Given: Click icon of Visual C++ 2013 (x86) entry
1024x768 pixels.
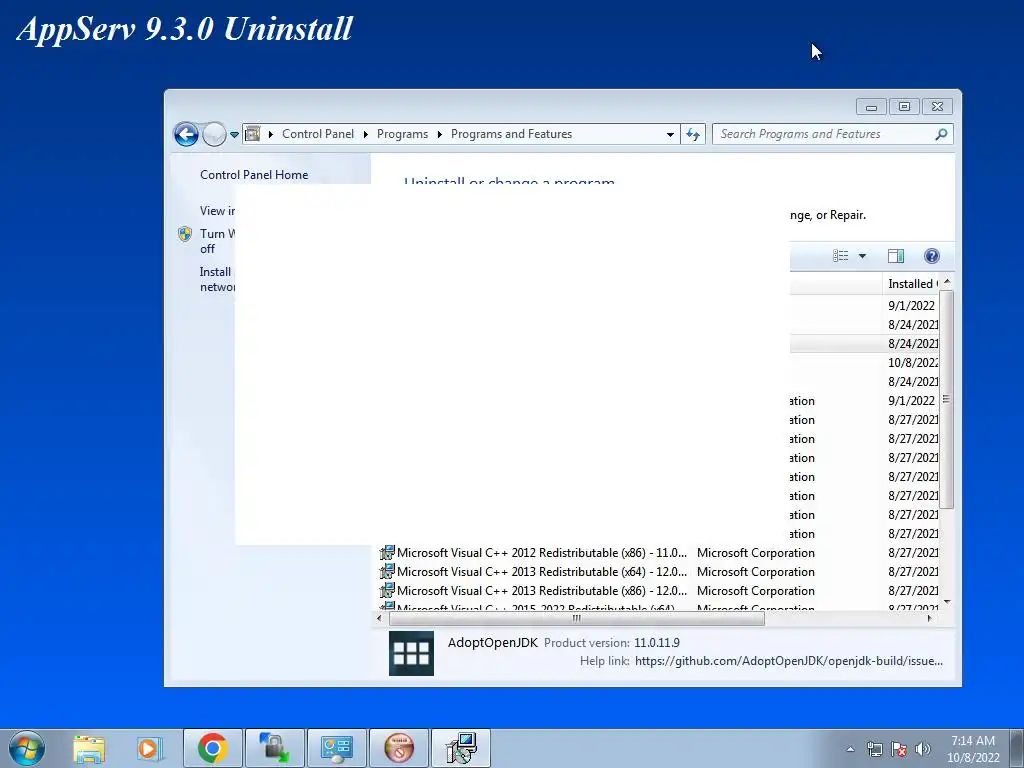Looking at the screenshot, I should click(x=387, y=590).
